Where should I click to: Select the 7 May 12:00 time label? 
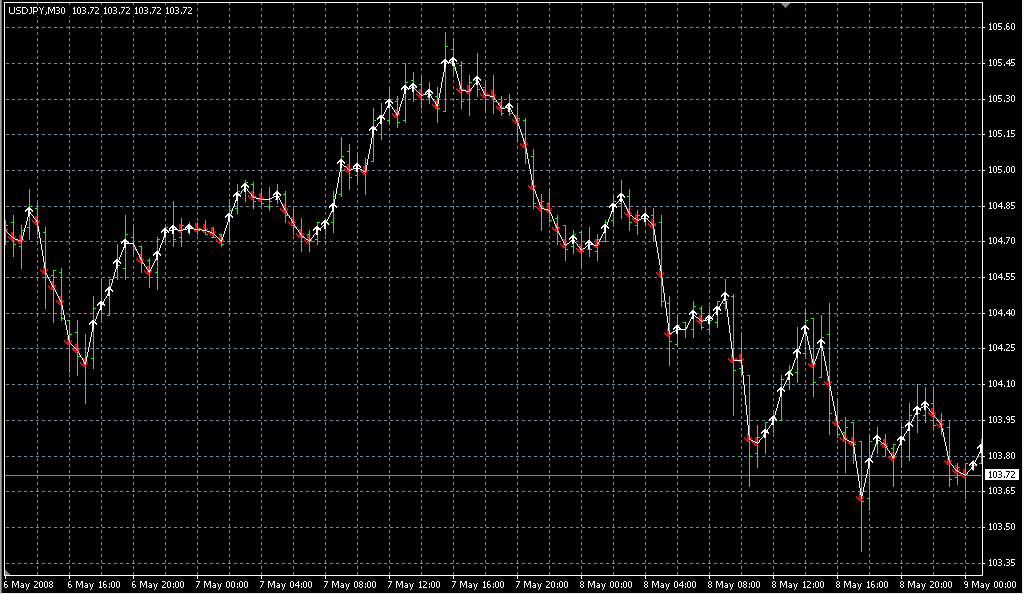tap(414, 584)
